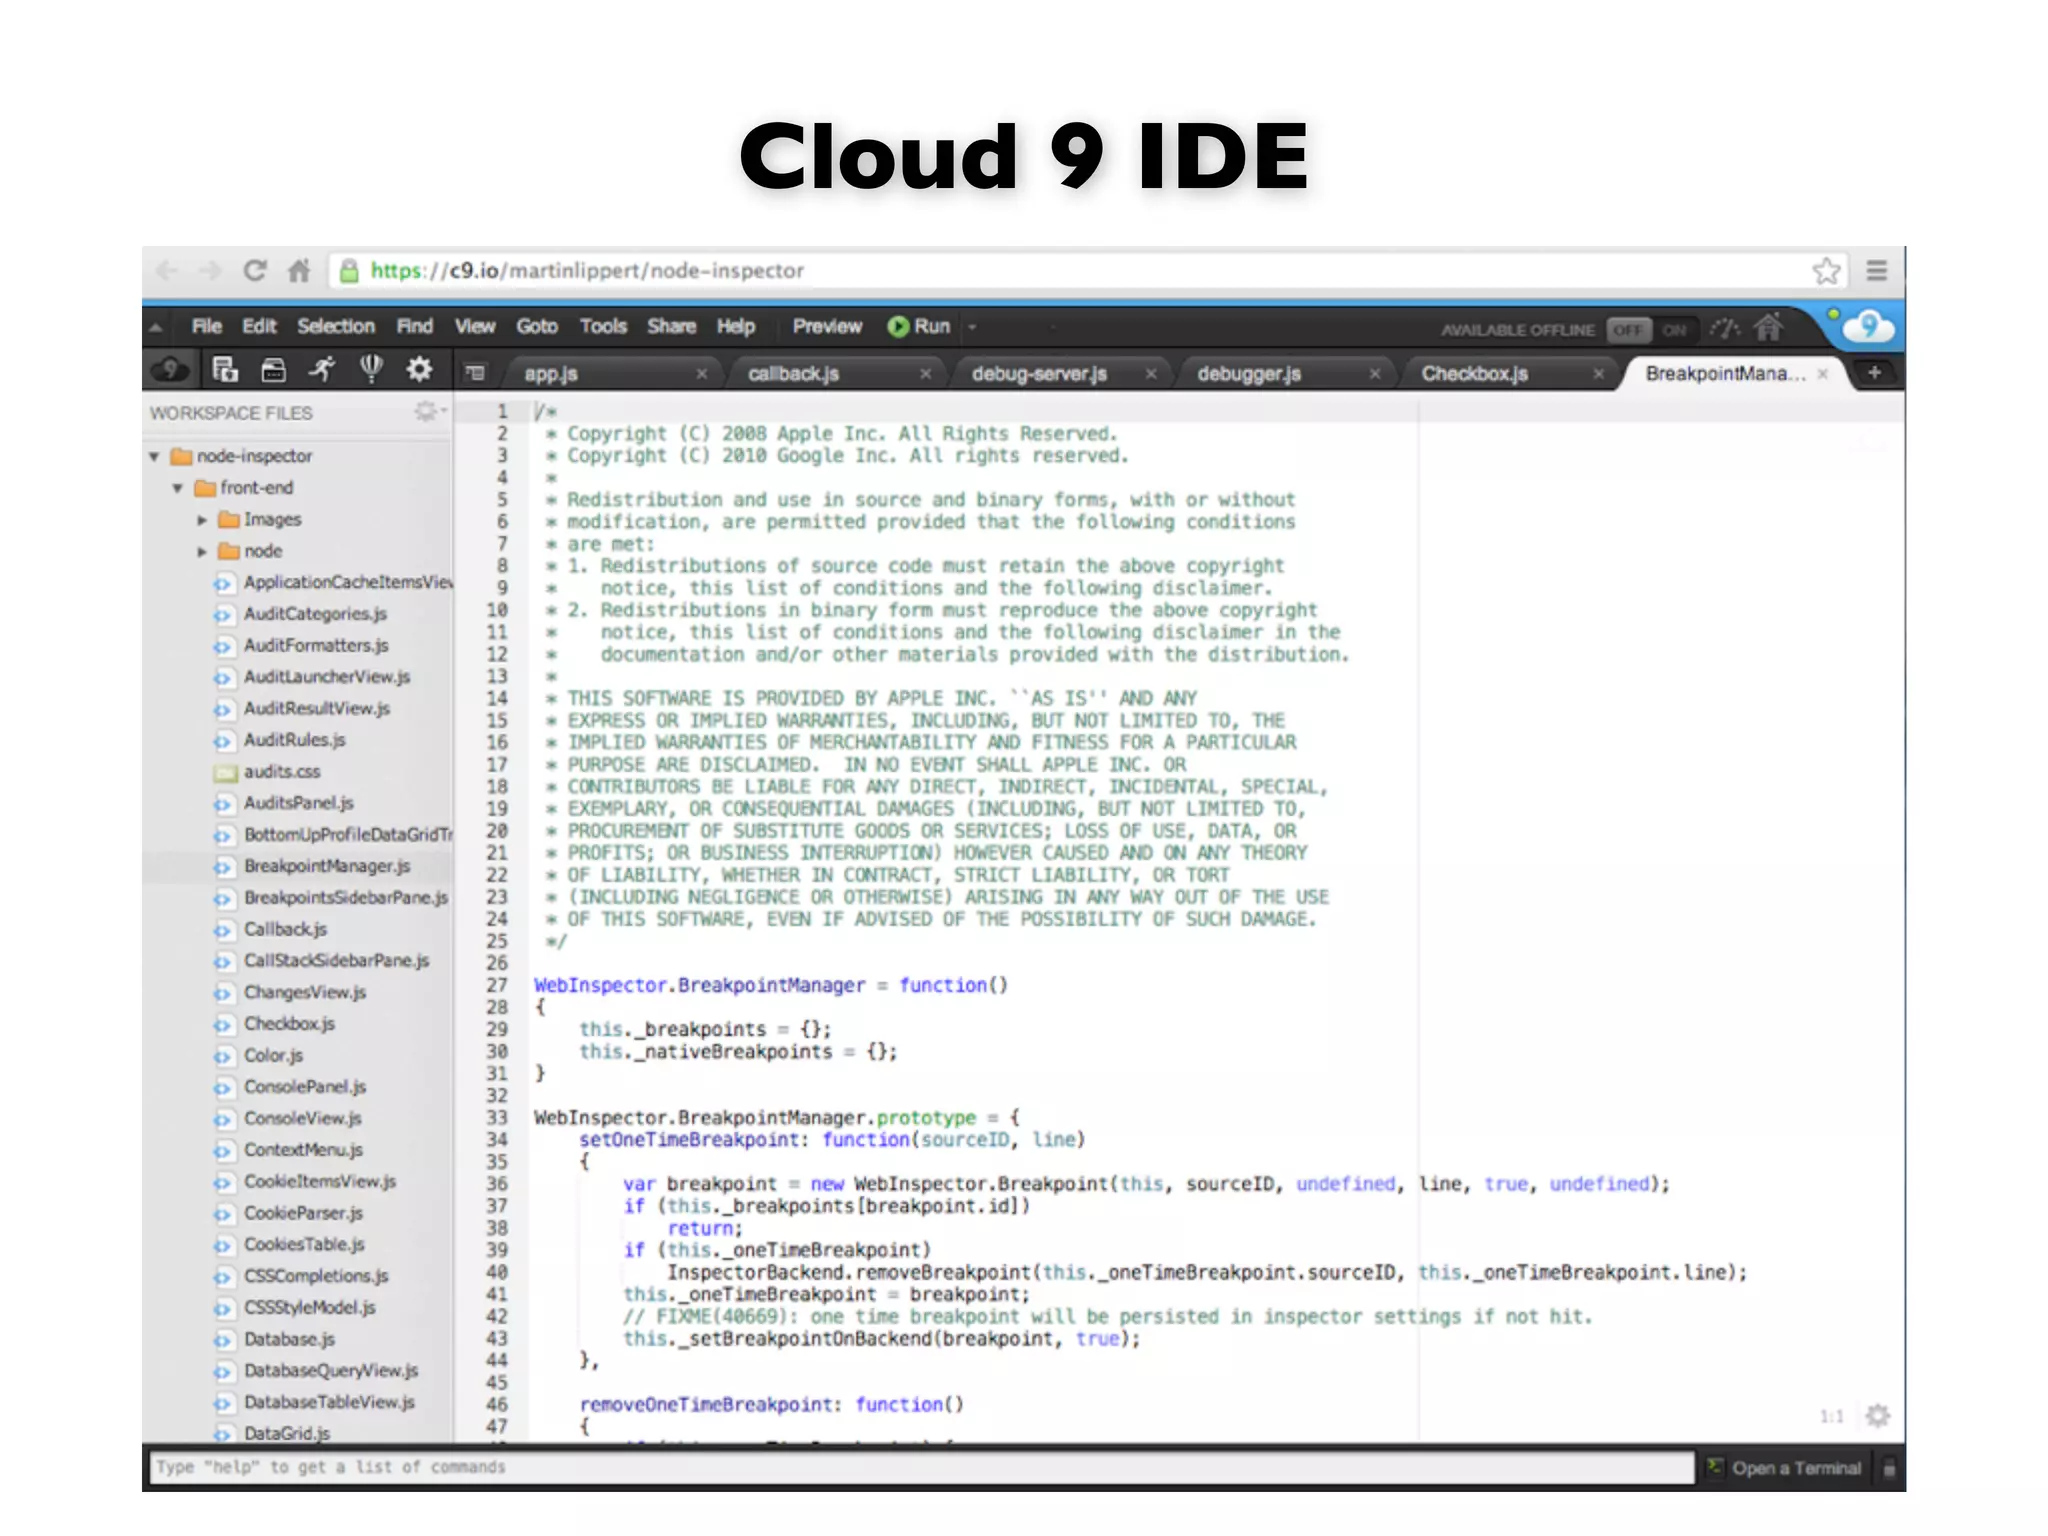Click the Project Files icon in the toolbar
This screenshot has height=1536, width=2048.
pos(225,370)
